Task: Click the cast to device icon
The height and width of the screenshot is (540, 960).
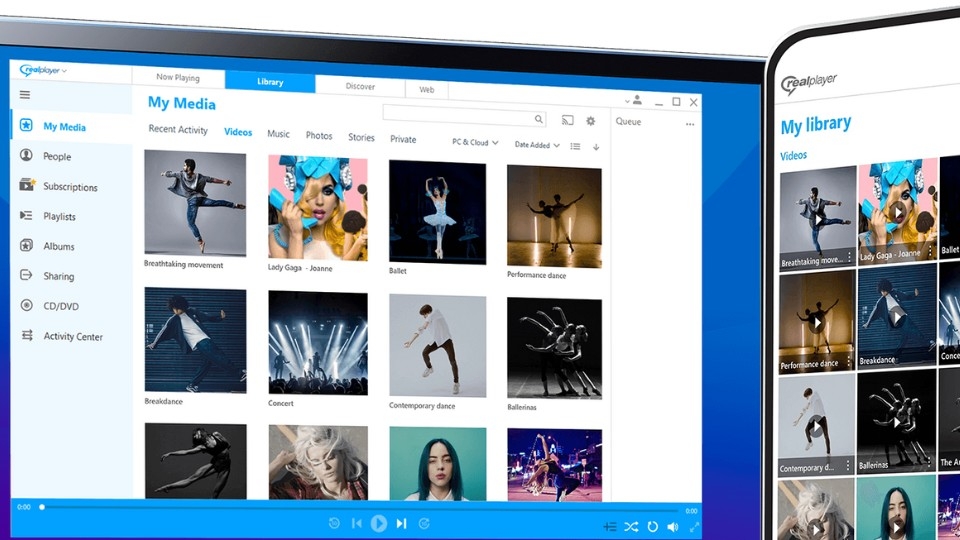Action: pyautogui.click(x=568, y=120)
